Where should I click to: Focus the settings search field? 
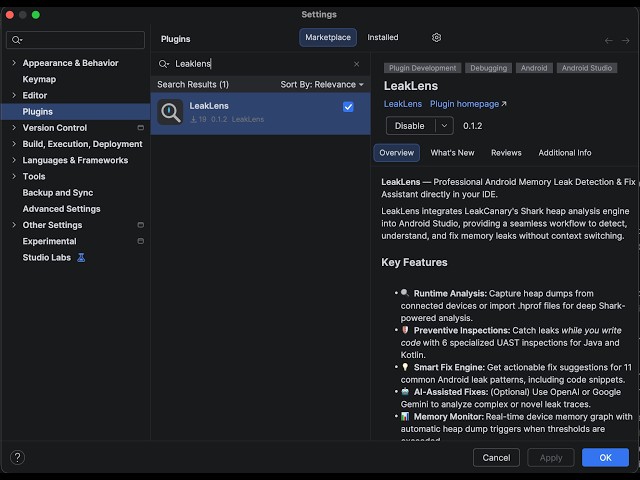pyautogui.click(x=76, y=40)
